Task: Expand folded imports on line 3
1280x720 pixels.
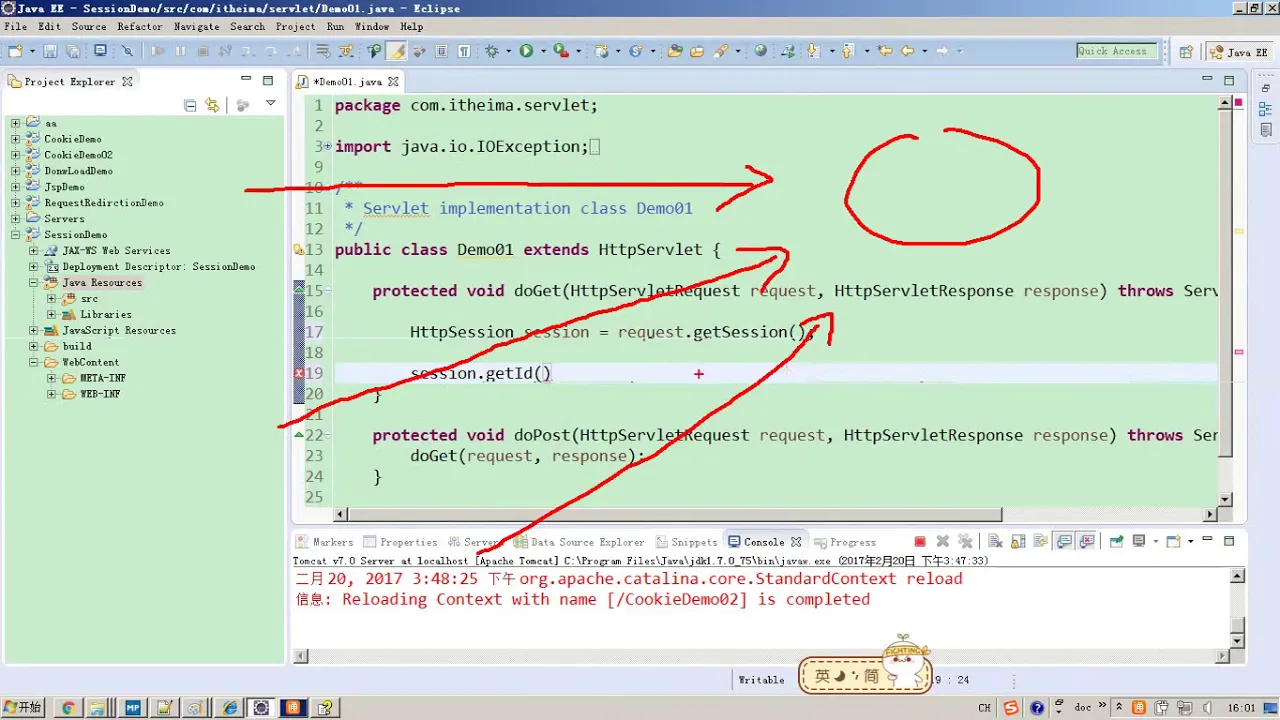Action: pos(328,146)
